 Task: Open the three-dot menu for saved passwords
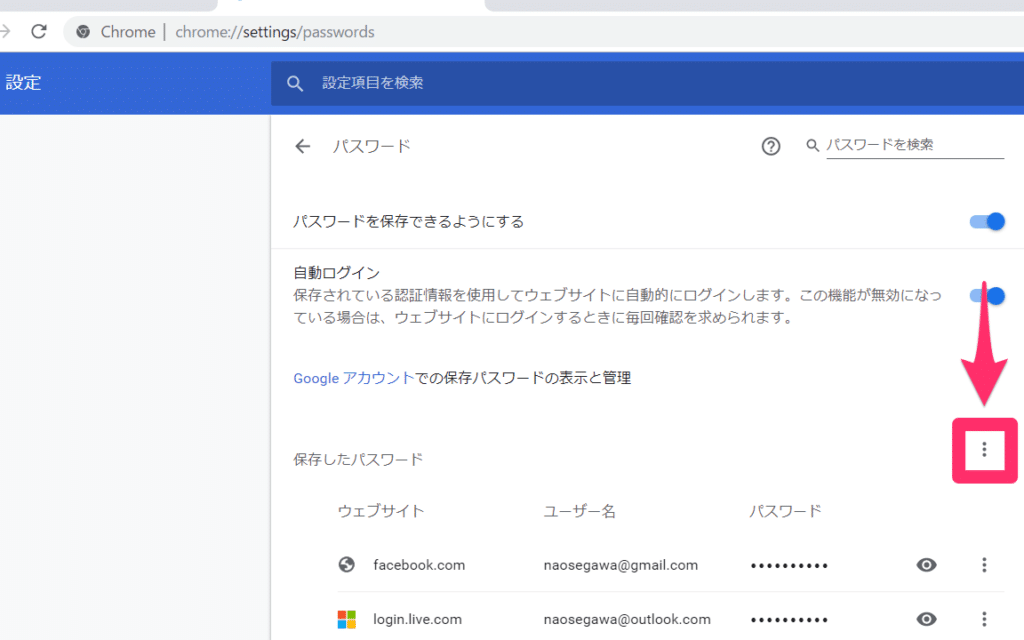(x=984, y=450)
